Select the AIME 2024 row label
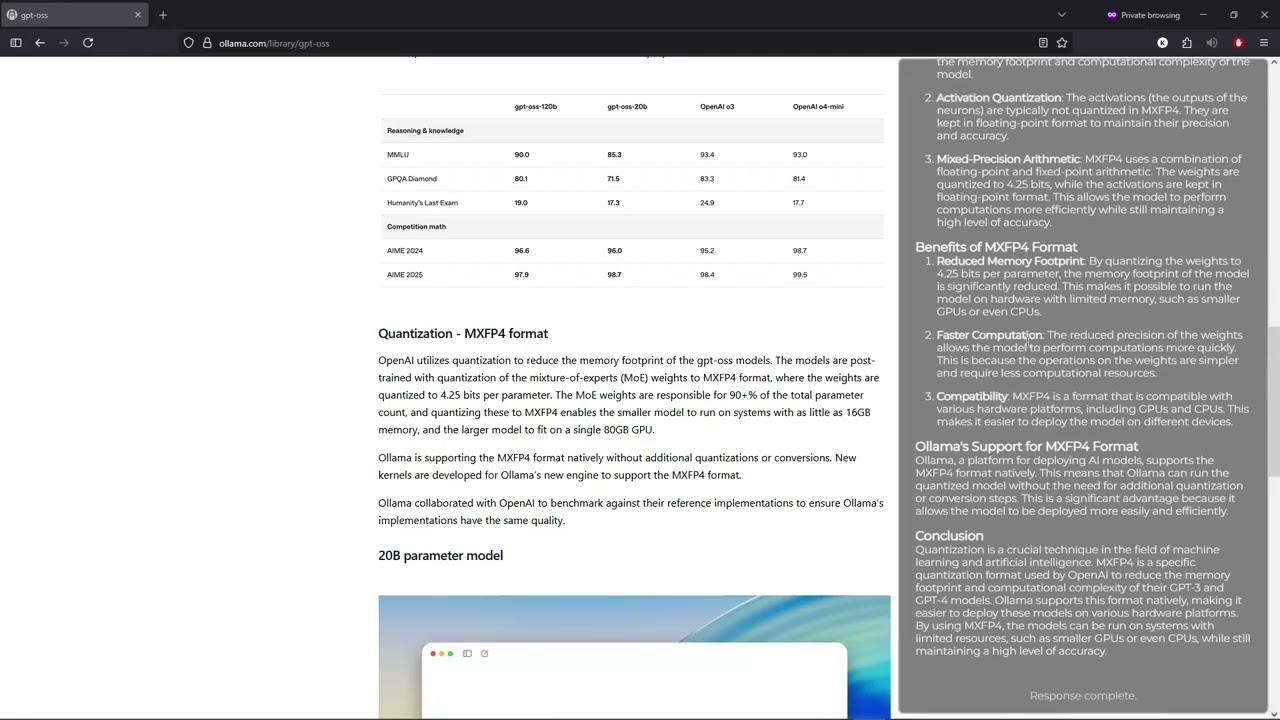The height and width of the screenshot is (720, 1280). click(405, 251)
